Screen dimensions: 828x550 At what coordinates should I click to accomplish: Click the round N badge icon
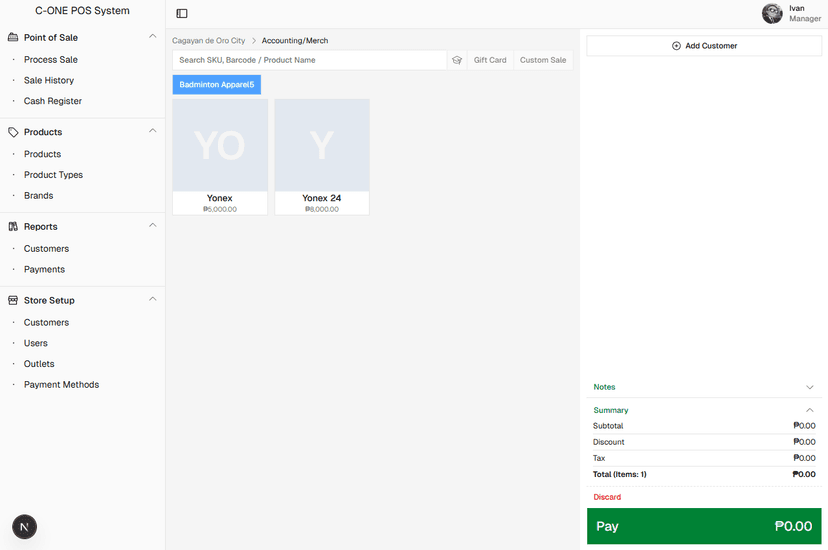(x=24, y=527)
